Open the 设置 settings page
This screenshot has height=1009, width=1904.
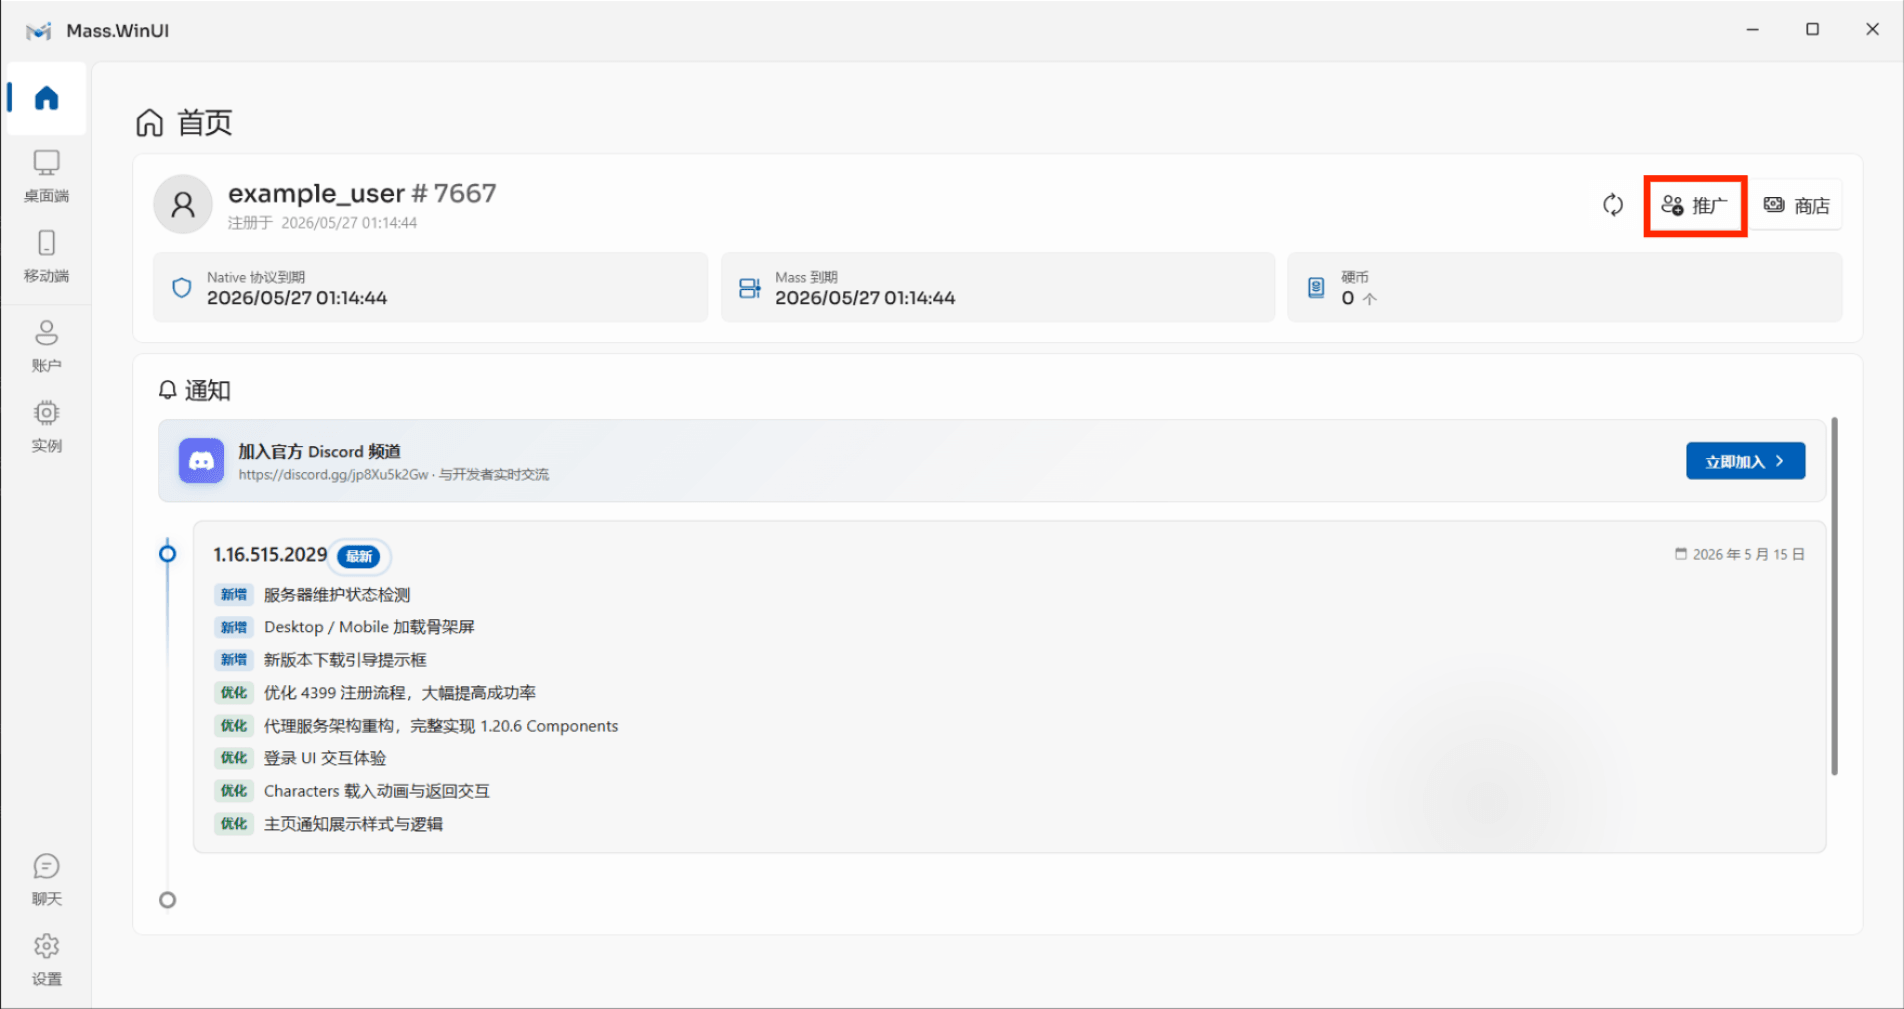pyautogui.click(x=46, y=960)
